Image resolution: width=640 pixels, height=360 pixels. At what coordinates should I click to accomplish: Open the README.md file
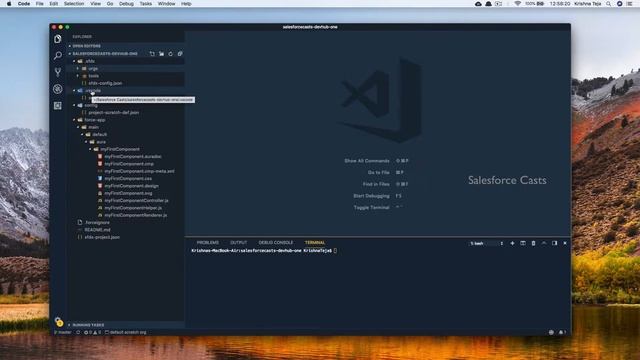tap(97, 230)
